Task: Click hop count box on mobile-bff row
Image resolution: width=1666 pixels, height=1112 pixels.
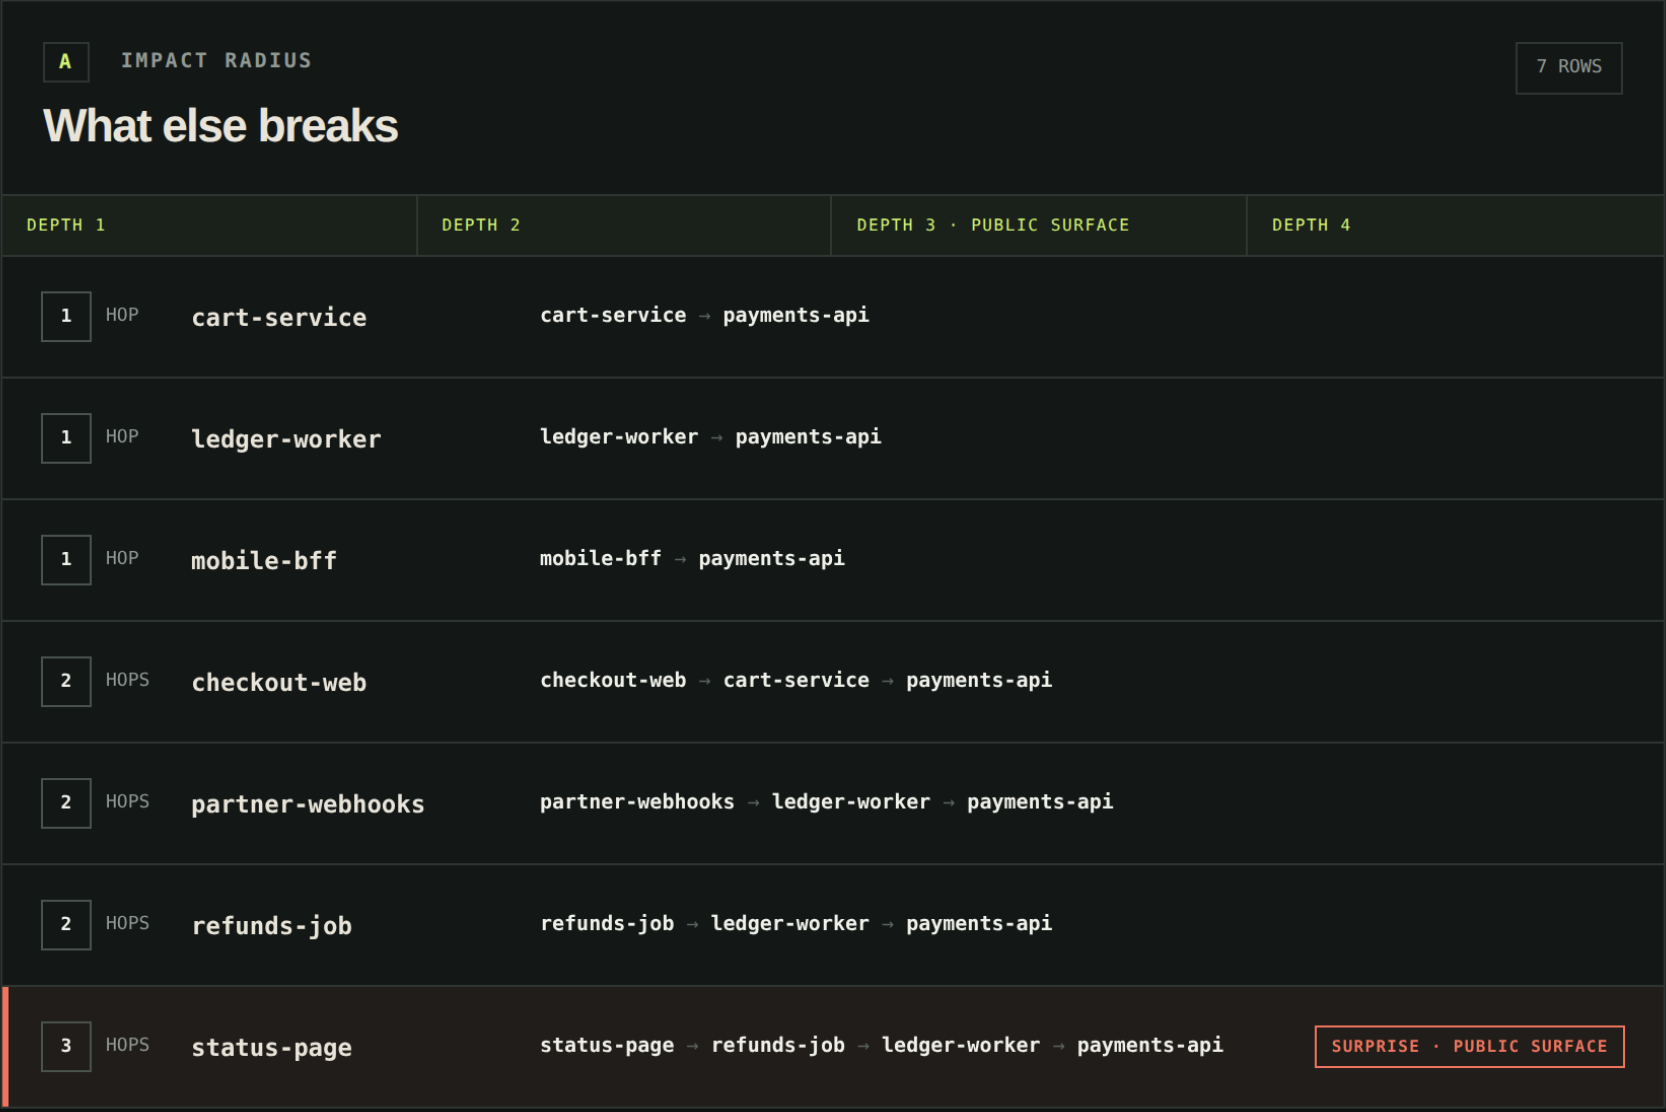Action: point(66,560)
